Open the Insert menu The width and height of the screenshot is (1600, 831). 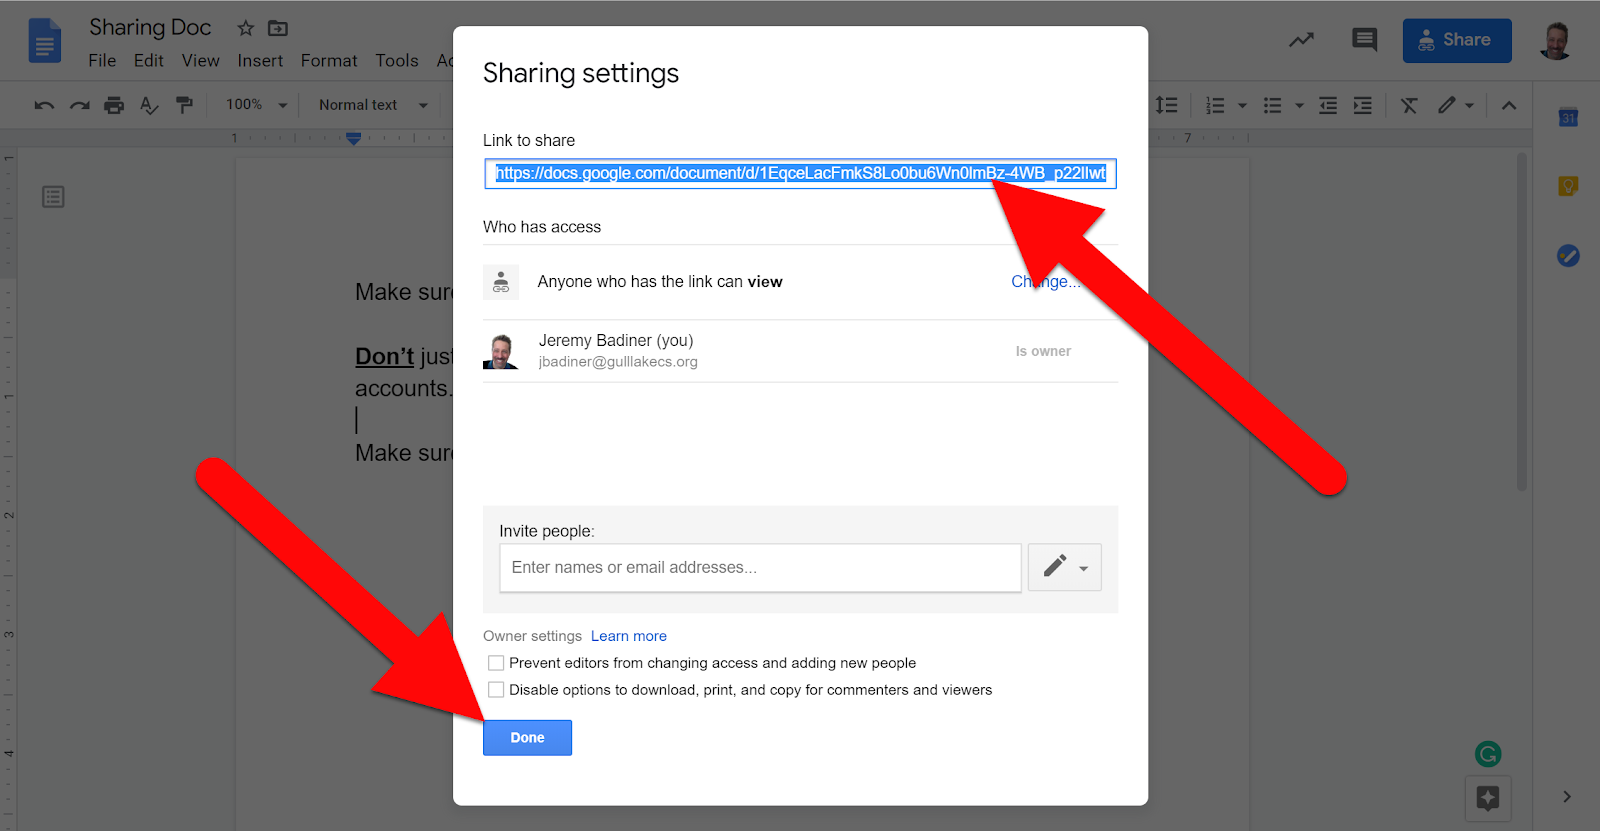(260, 61)
